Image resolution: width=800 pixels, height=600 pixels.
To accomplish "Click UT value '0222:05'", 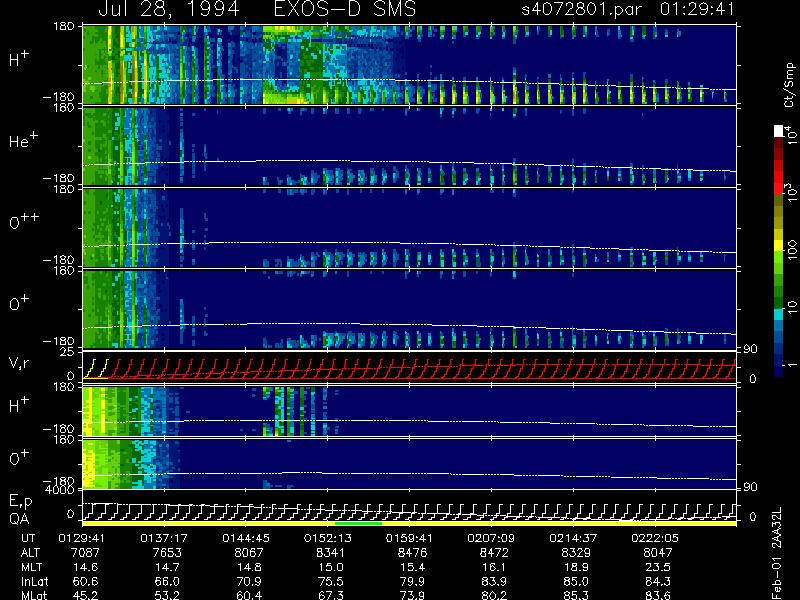I will point(655,538).
